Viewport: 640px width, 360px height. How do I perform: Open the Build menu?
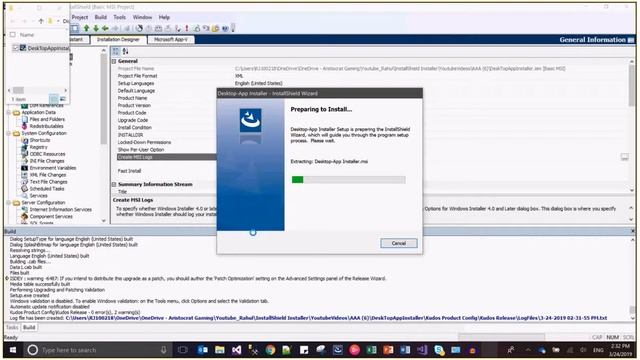(x=100, y=17)
